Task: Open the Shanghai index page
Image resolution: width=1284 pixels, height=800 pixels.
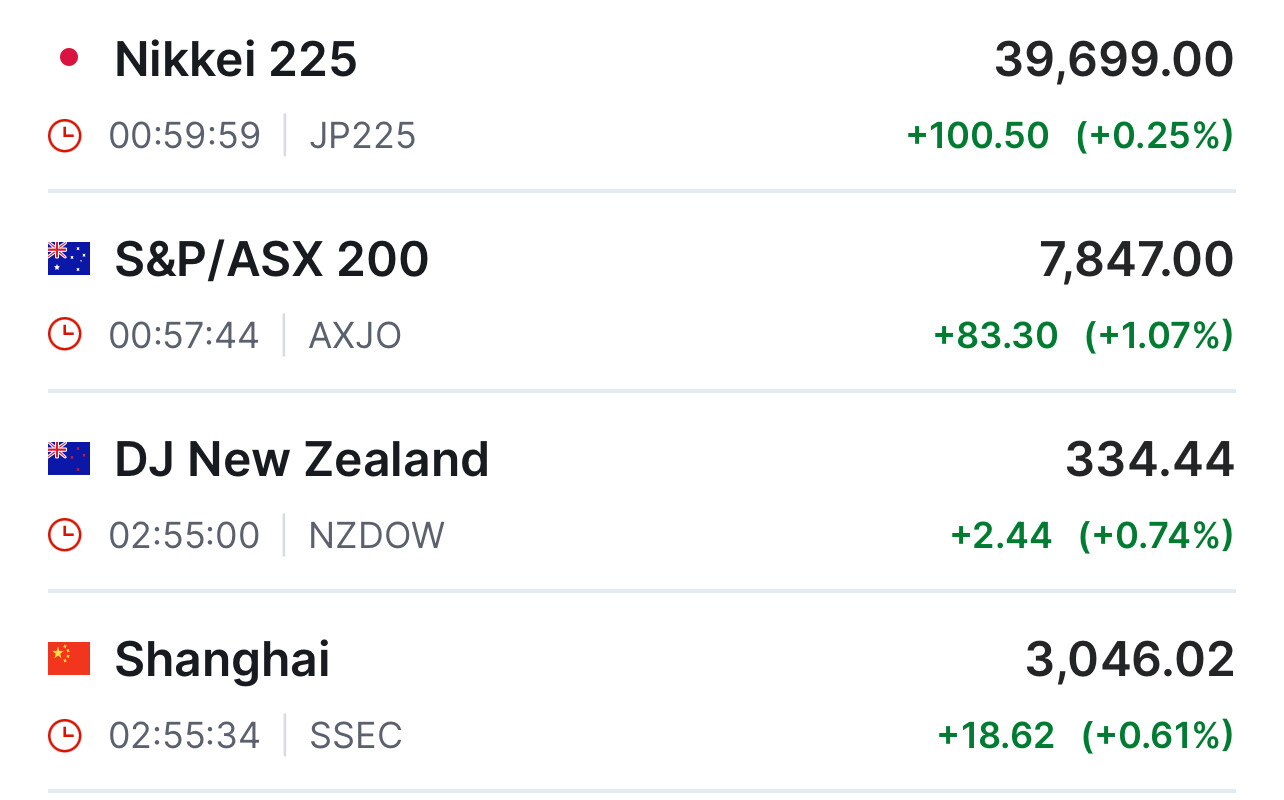Action: (222, 660)
